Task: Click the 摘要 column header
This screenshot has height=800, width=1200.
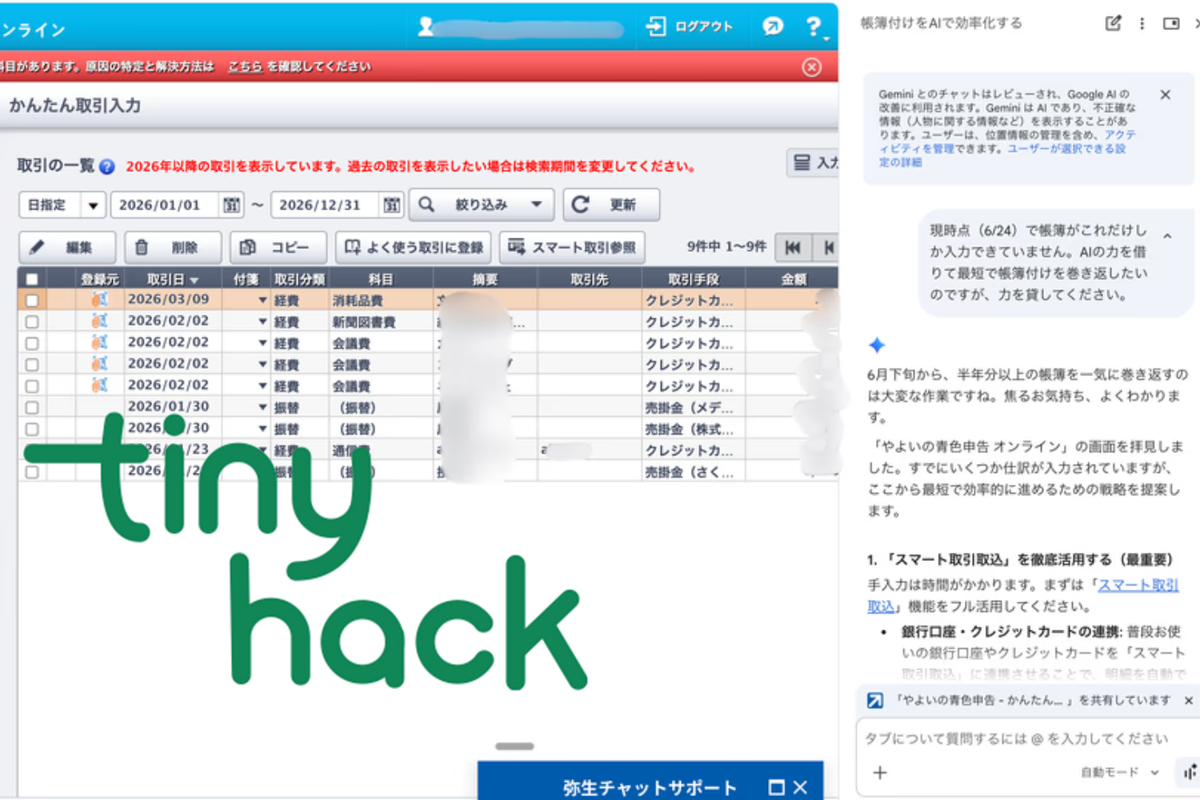Action: coord(485,279)
